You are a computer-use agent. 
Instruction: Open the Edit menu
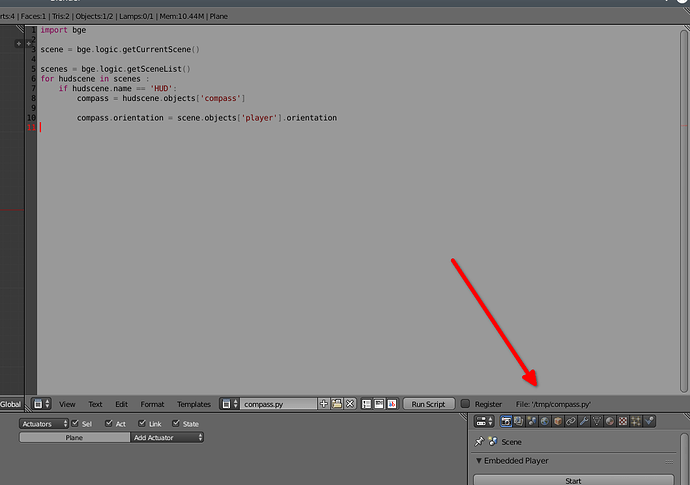[121, 404]
